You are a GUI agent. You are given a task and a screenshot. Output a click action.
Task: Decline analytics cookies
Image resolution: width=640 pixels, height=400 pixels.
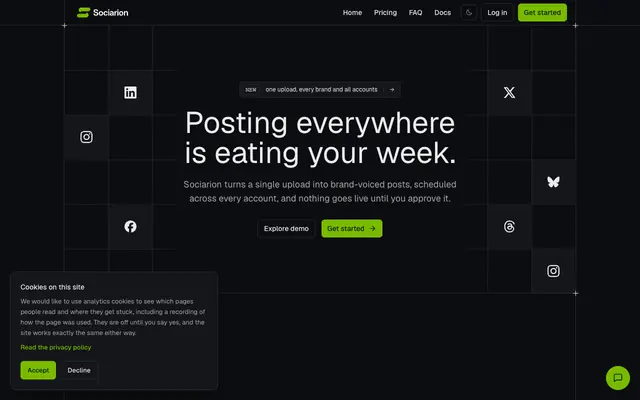[79, 370]
